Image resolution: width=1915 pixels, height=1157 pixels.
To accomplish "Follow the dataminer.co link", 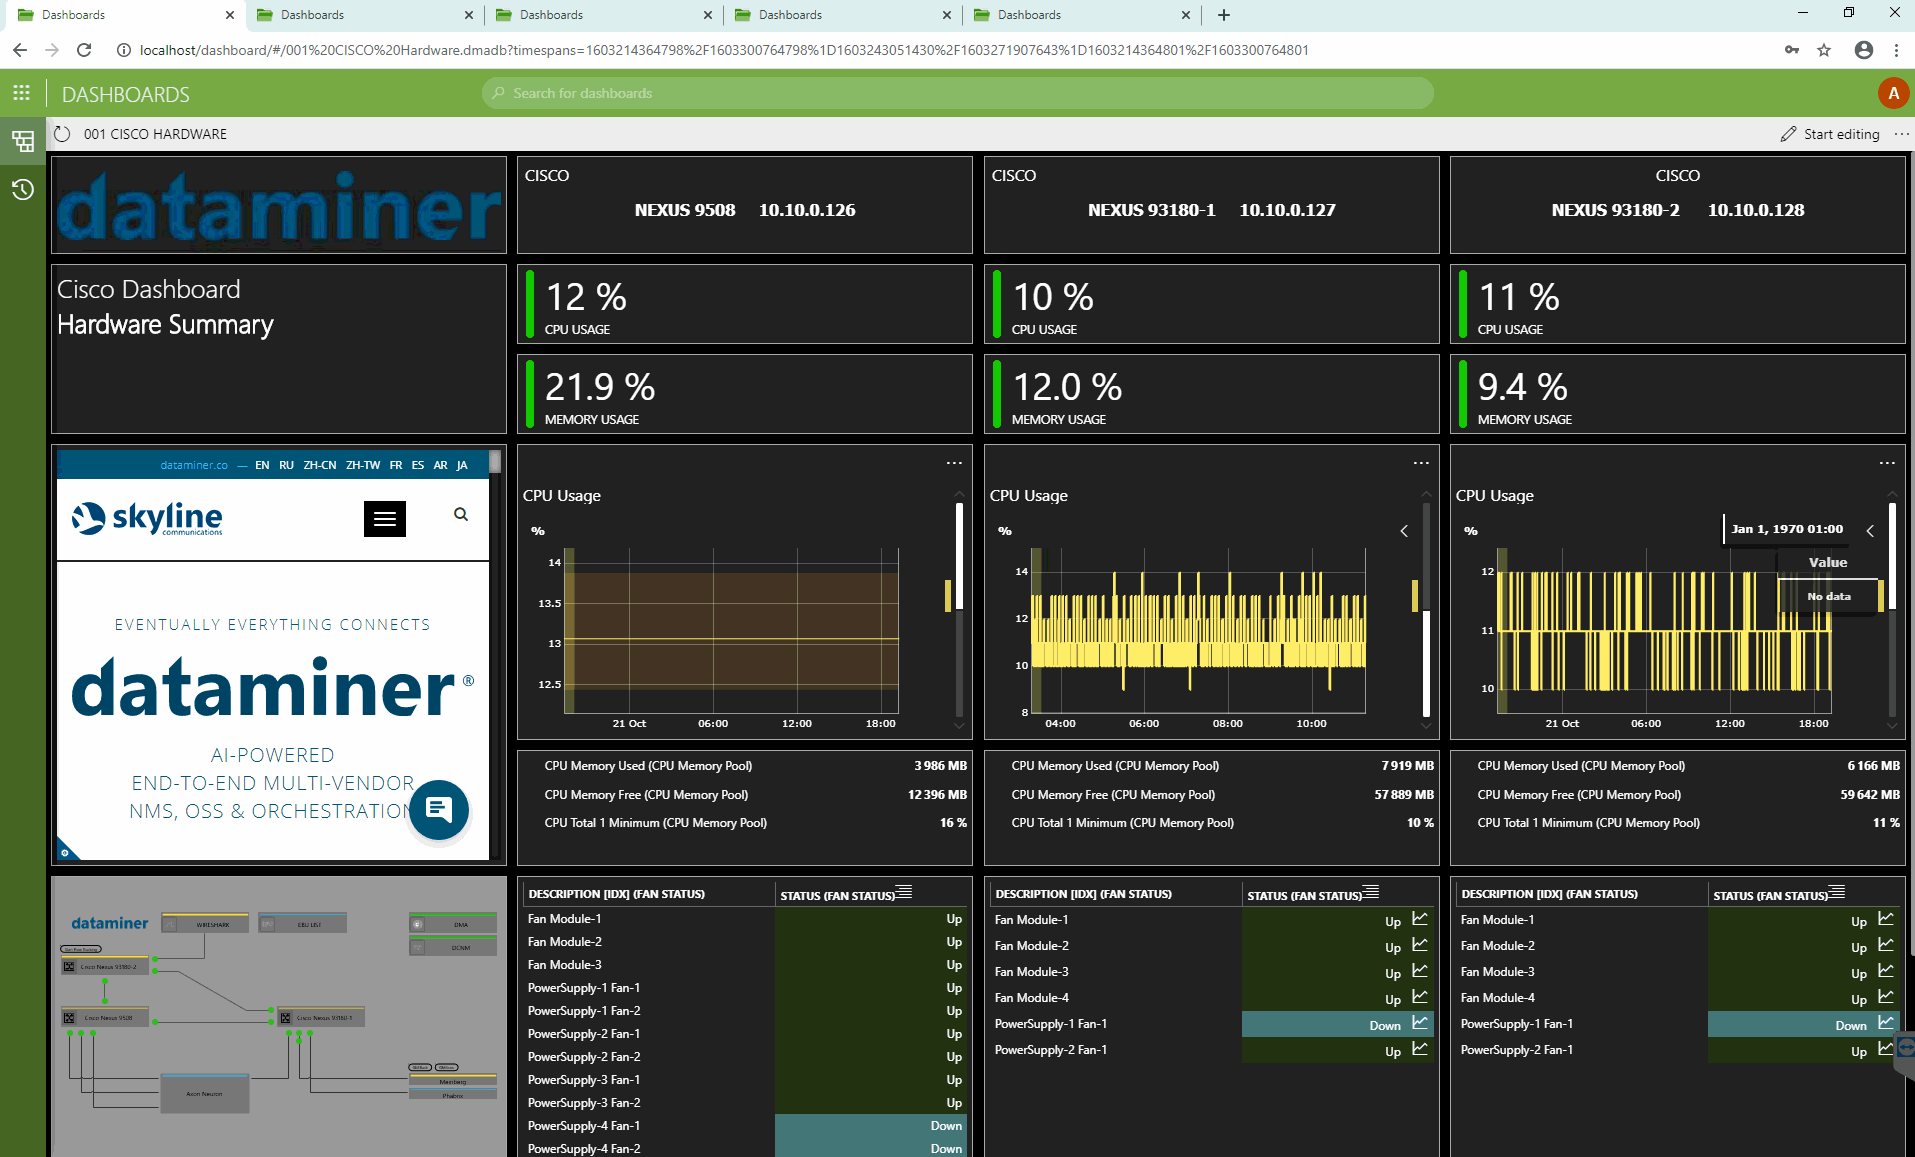I will click(194, 465).
